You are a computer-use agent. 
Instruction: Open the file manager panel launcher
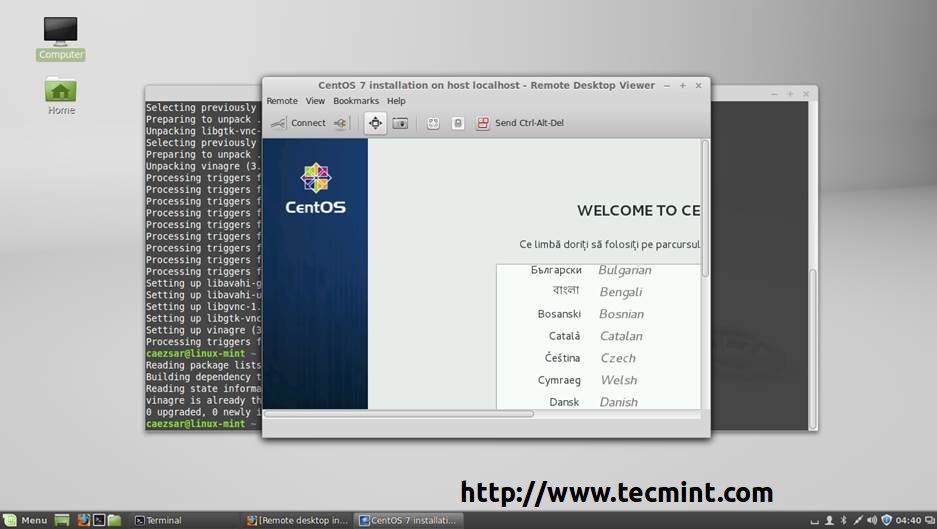pos(115,520)
